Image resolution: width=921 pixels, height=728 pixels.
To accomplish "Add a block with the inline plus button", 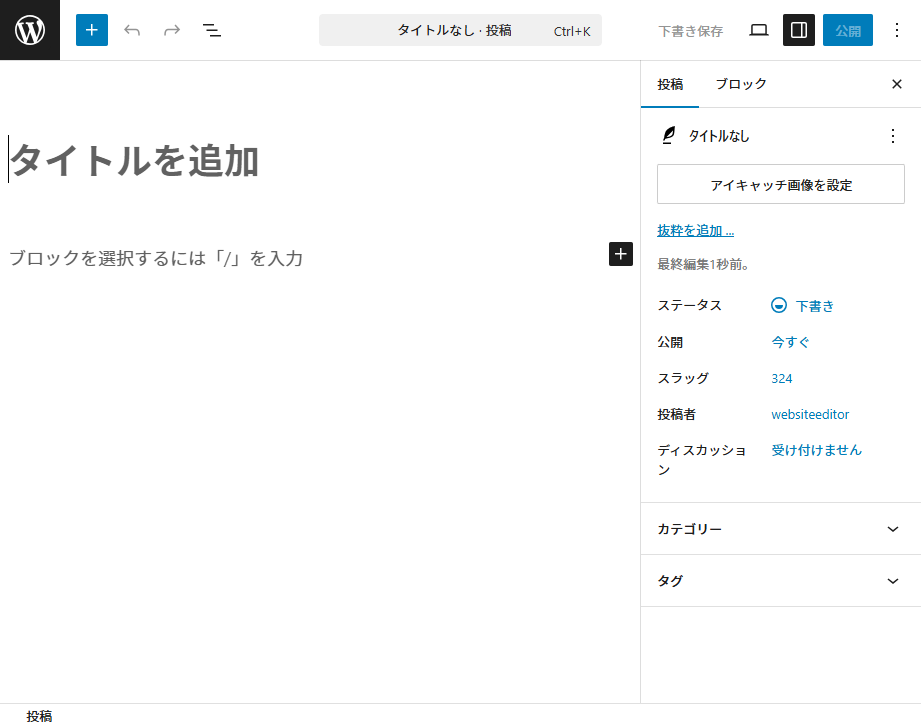I will click(621, 254).
